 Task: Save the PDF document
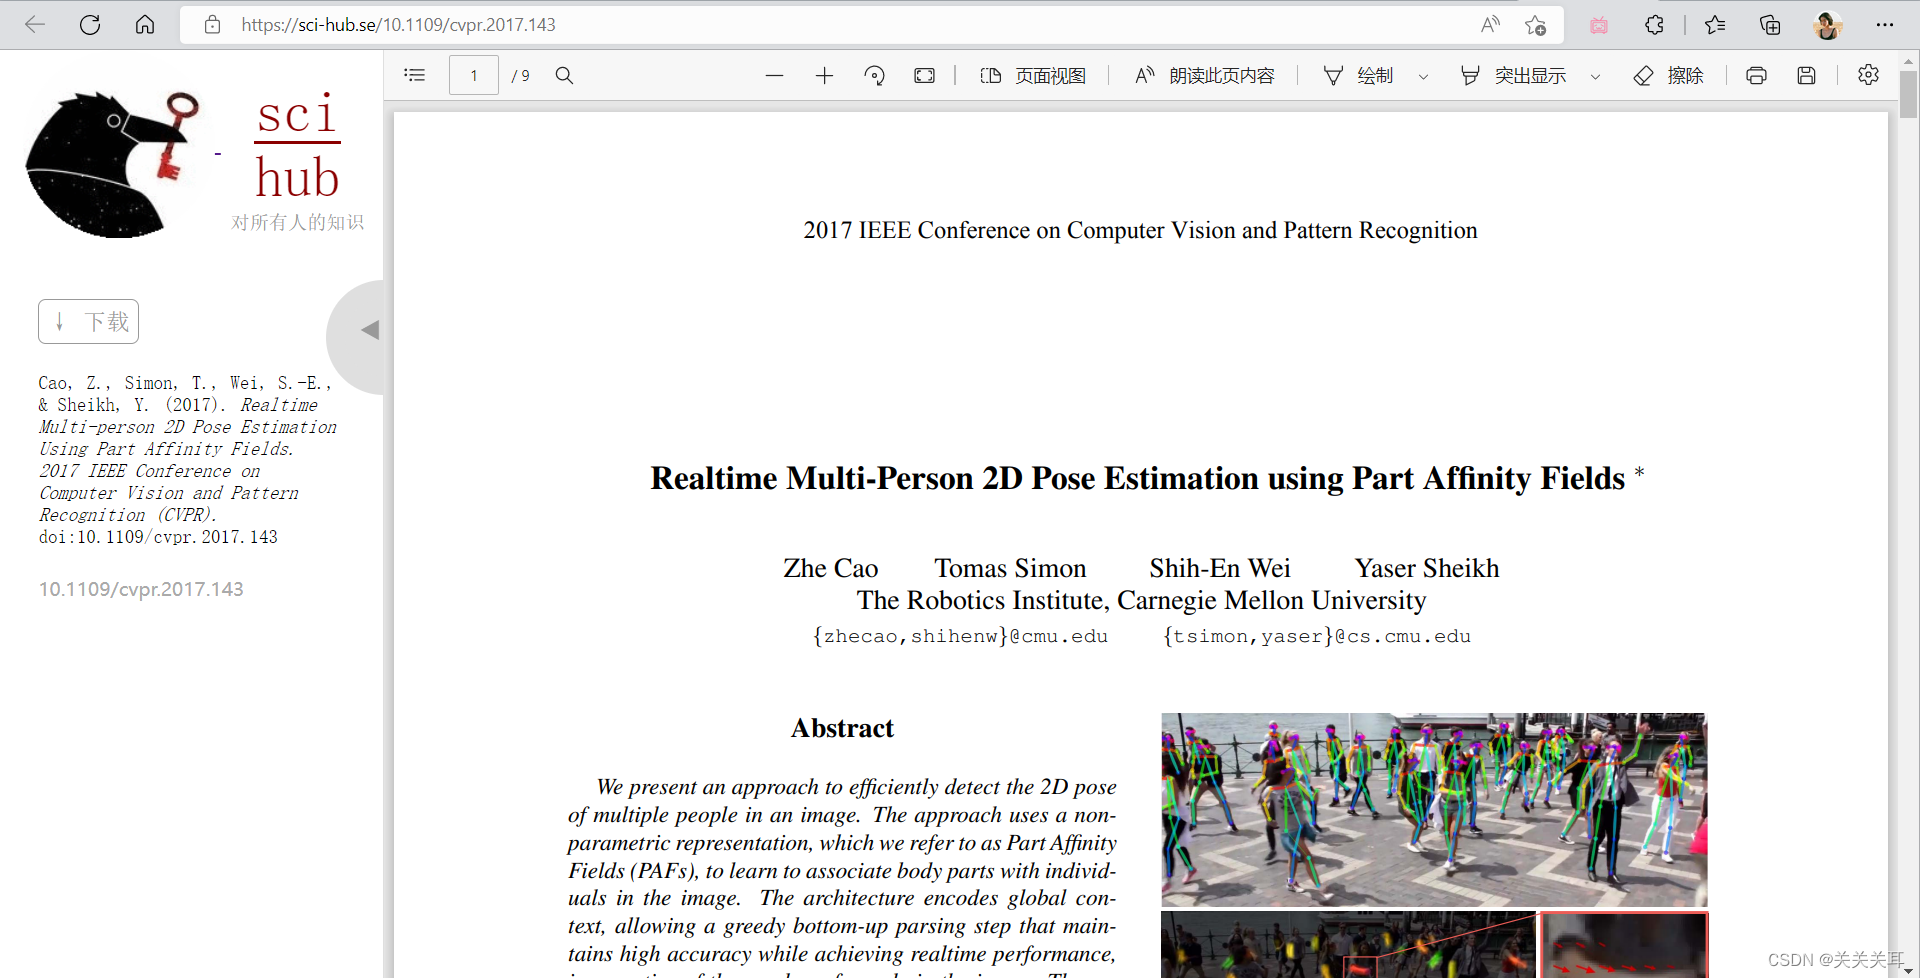(1806, 75)
